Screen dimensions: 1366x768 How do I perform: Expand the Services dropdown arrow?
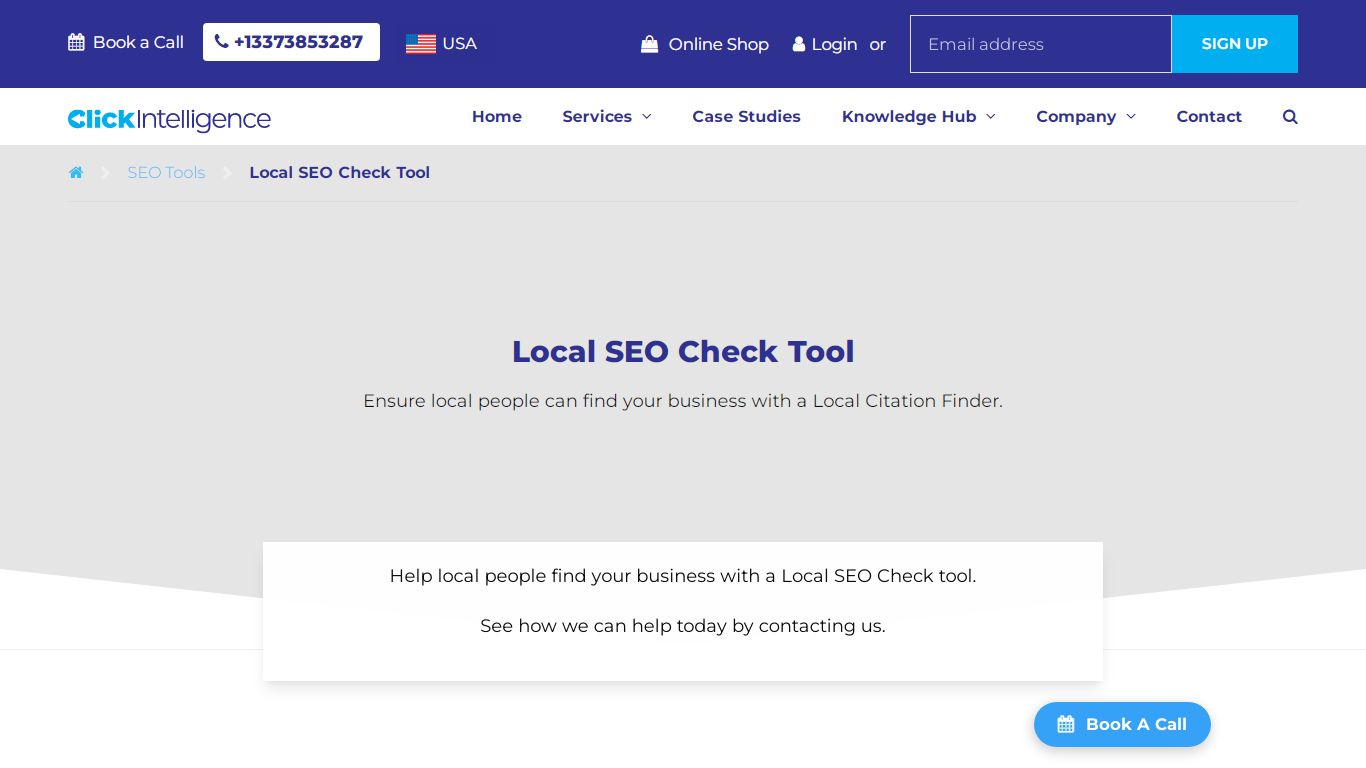click(x=647, y=117)
